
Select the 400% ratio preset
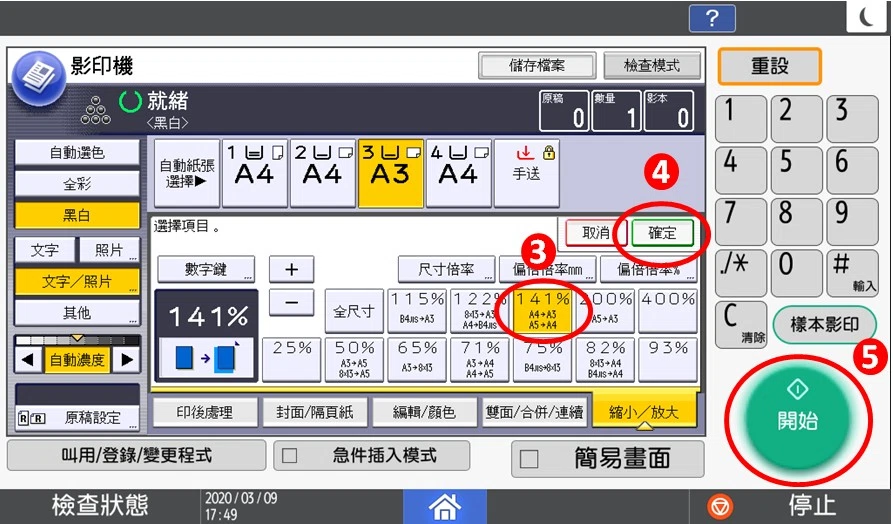[668, 311]
